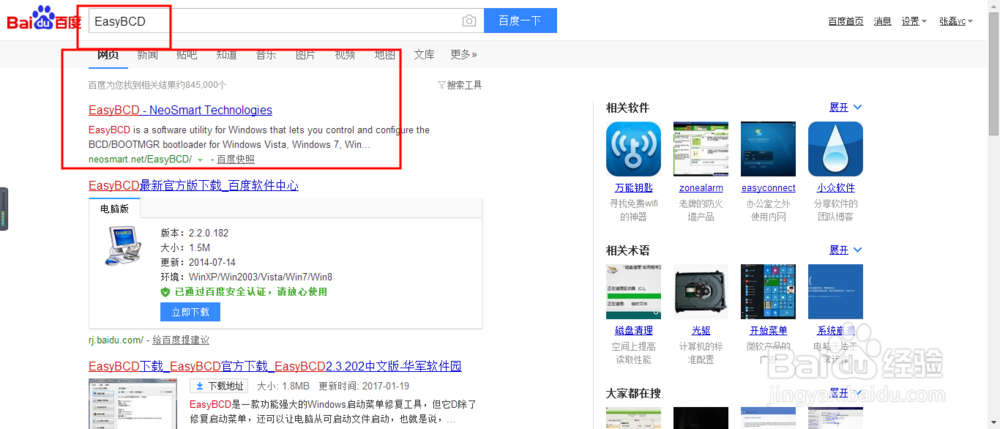Click the Baidu logo
1000x429 pixels.
pyautogui.click(x=43, y=19)
